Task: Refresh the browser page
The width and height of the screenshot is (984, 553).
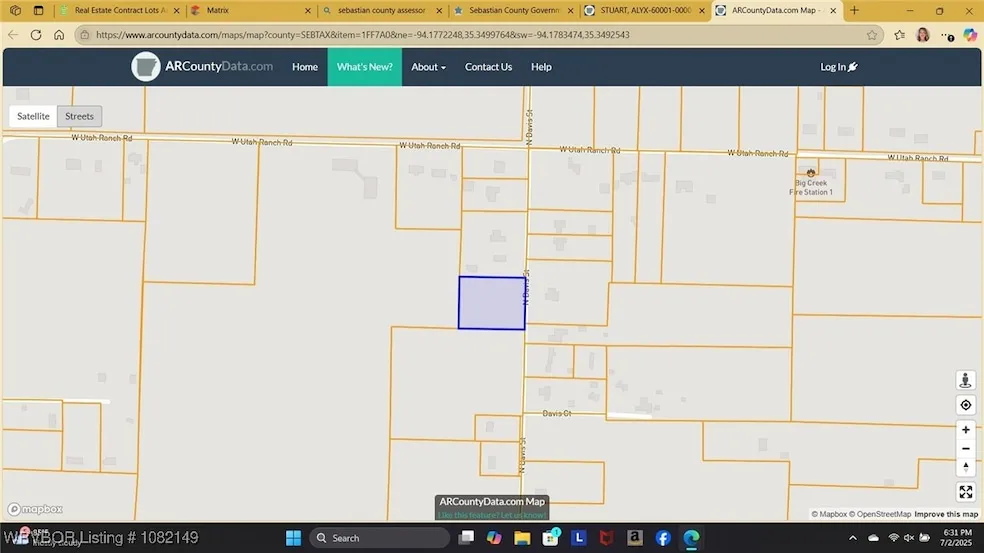Action: (36, 34)
